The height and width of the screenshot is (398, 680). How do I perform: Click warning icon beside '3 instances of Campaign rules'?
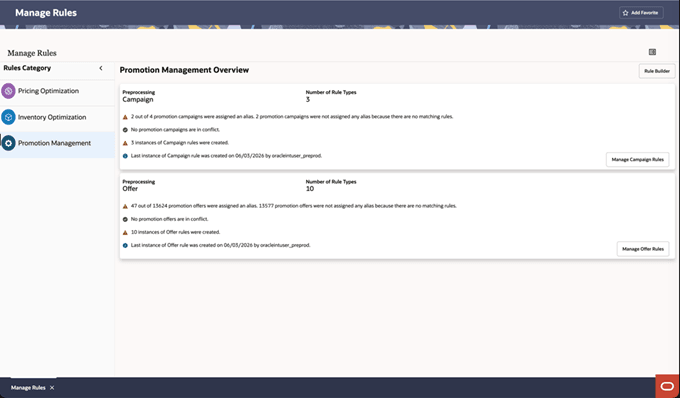(x=125, y=143)
